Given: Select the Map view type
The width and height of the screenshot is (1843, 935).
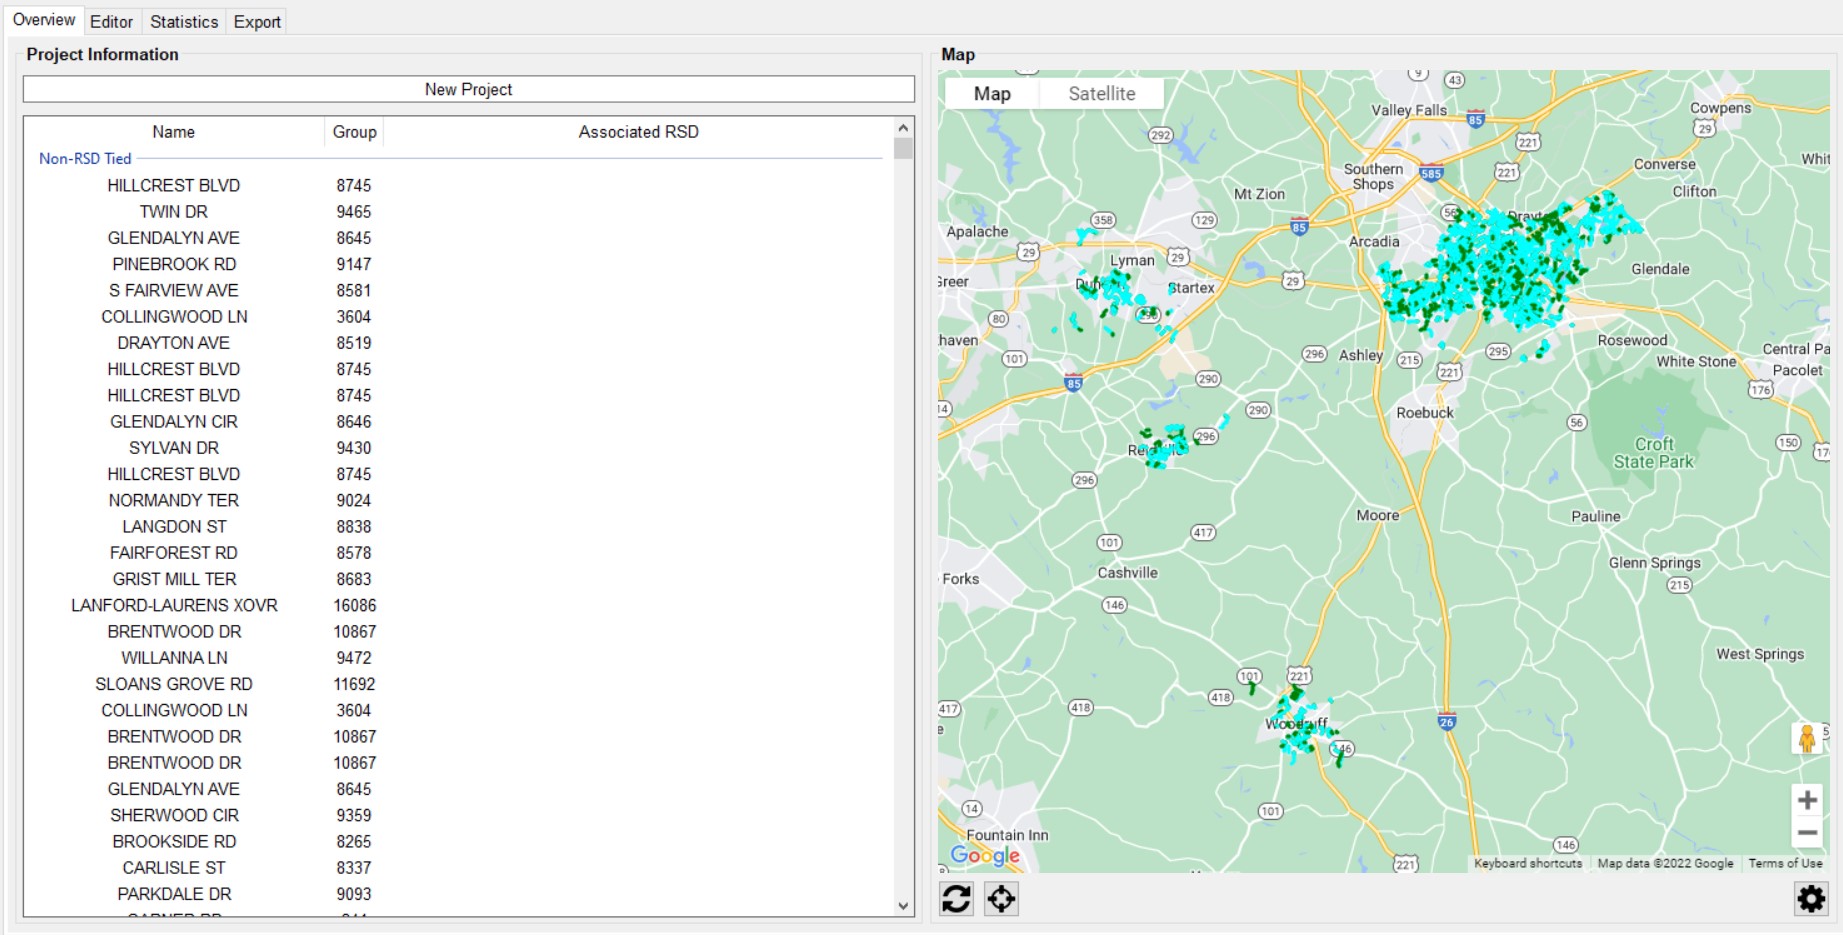Looking at the screenshot, I should point(991,94).
